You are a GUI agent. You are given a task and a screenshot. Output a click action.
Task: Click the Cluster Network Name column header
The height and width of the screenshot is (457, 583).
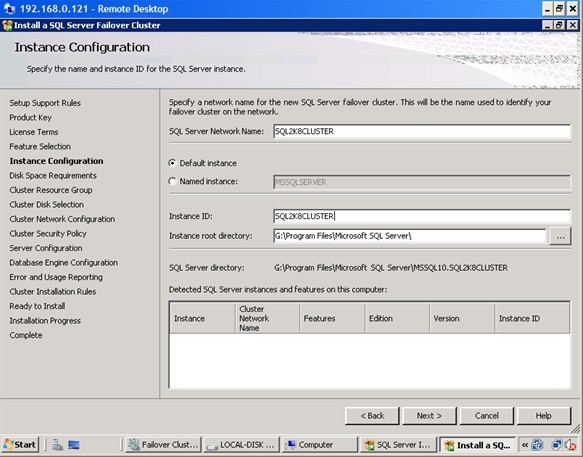(x=267, y=318)
